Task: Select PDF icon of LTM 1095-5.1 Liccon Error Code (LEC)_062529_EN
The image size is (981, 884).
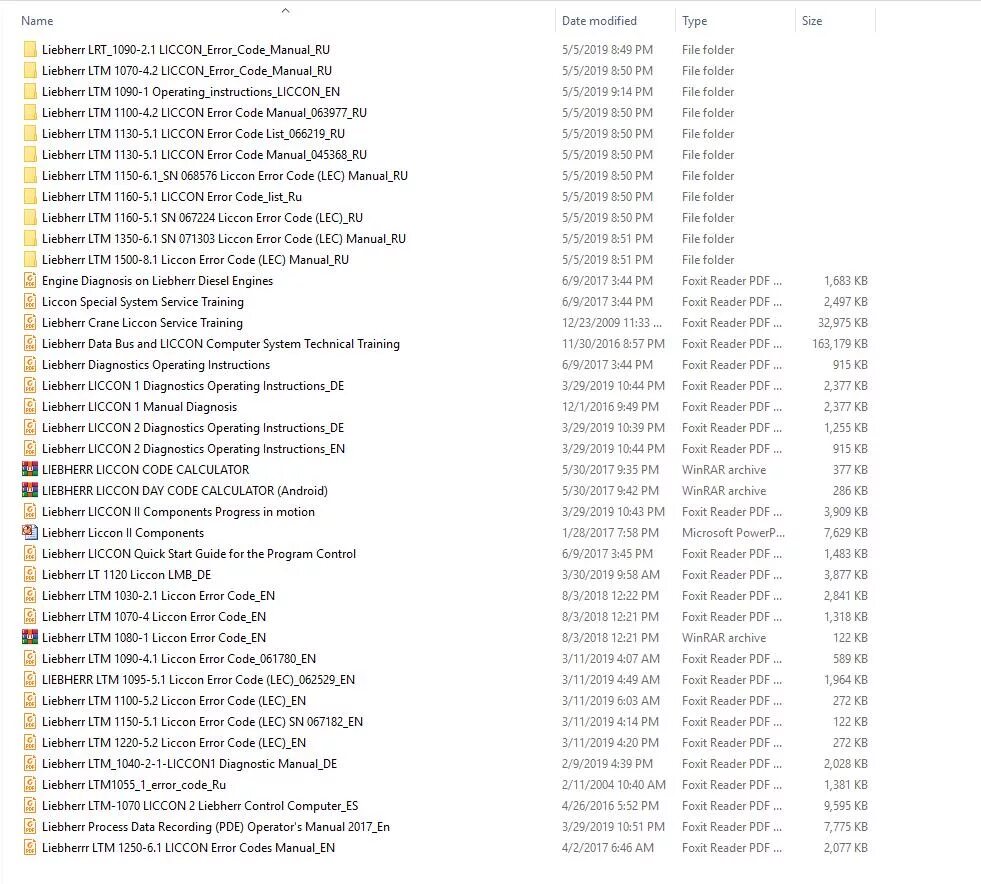Action: 29,679
